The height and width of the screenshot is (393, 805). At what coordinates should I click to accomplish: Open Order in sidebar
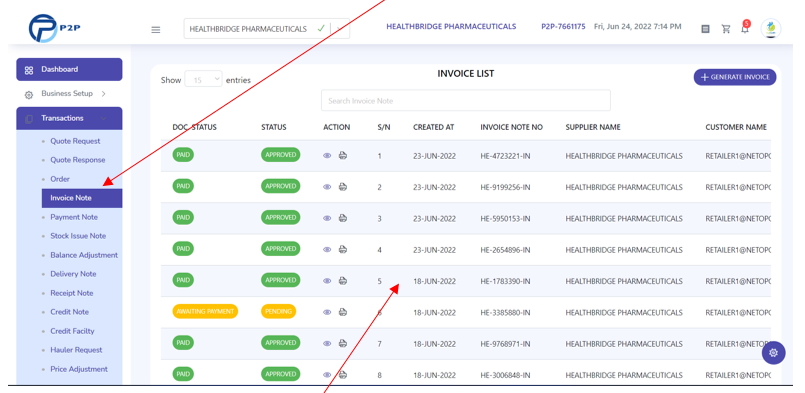click(60, 179)
